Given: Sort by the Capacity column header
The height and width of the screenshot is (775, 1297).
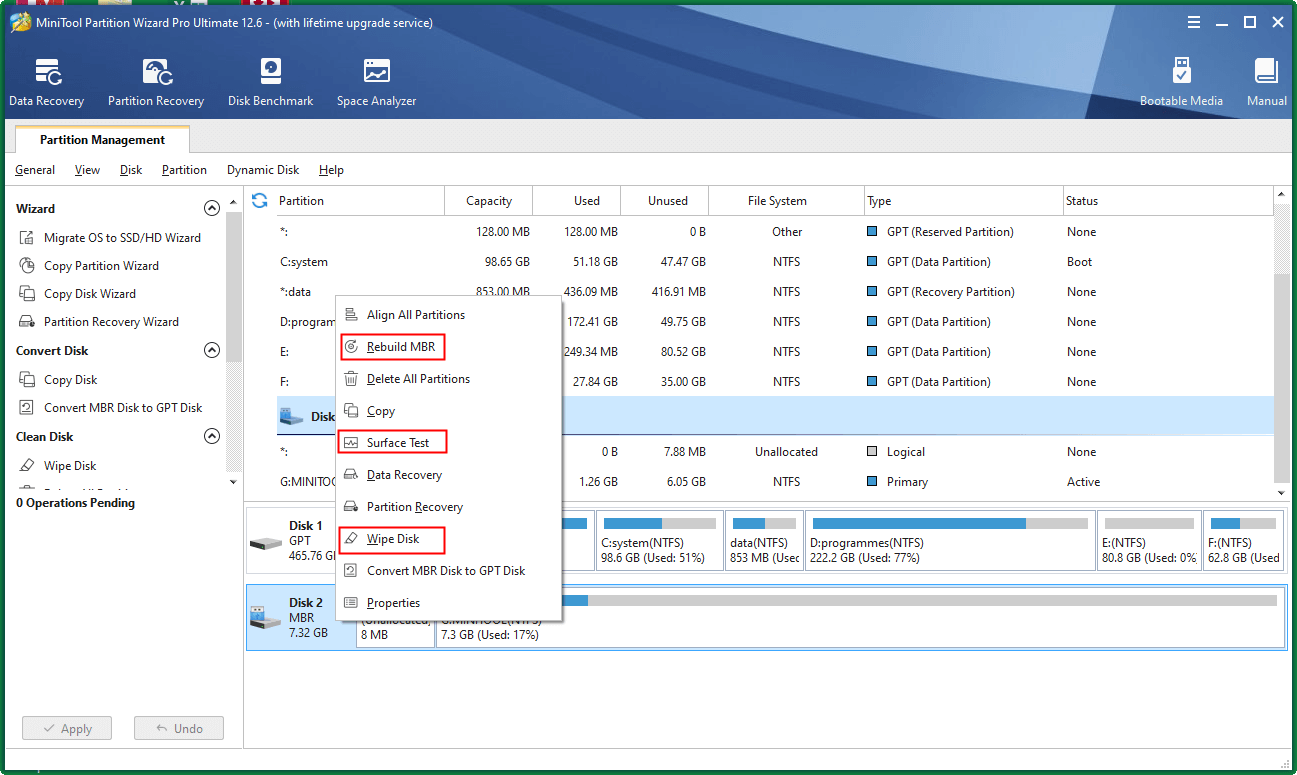Looking at the screenshot, I should click(x=488, y=201).
